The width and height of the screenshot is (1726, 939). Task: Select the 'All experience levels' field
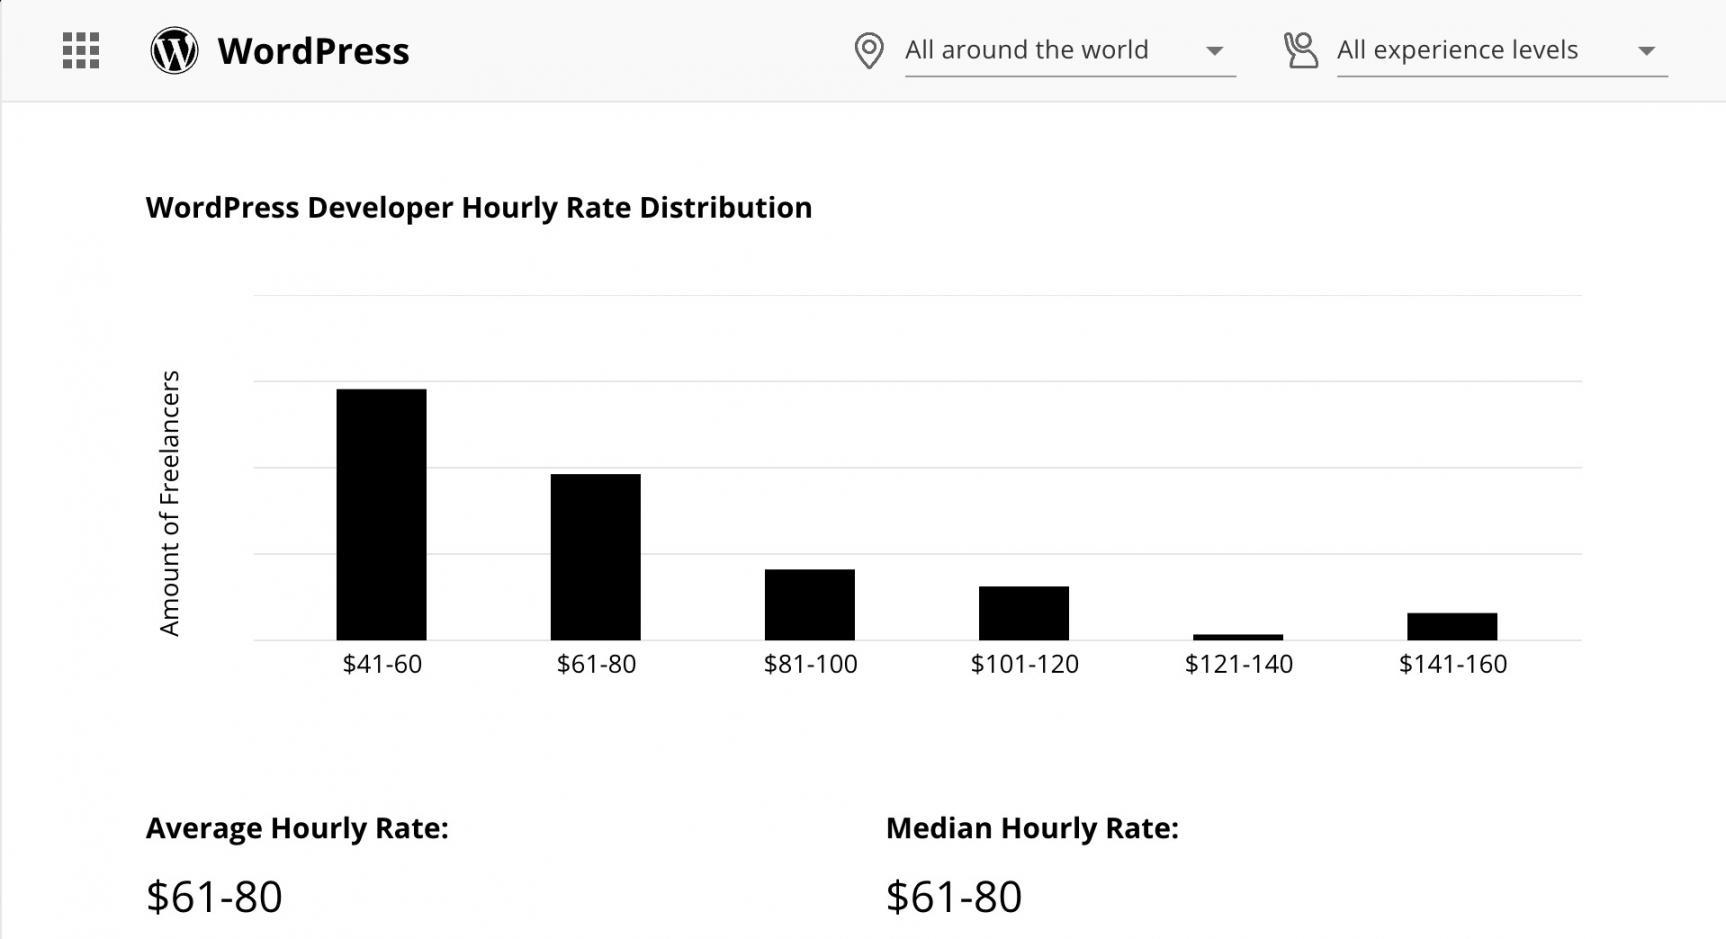click(1457, 50)
